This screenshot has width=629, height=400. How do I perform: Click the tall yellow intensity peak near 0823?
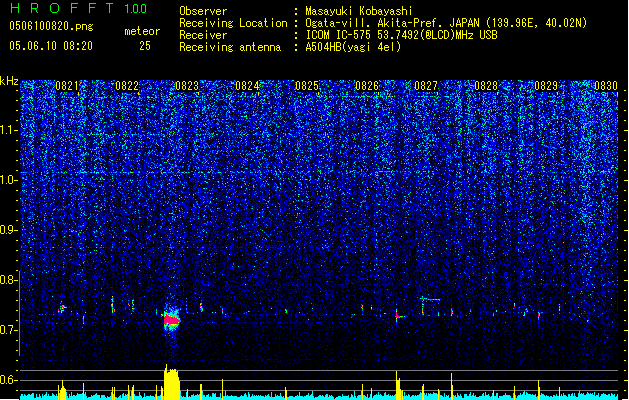pos(172,382)
